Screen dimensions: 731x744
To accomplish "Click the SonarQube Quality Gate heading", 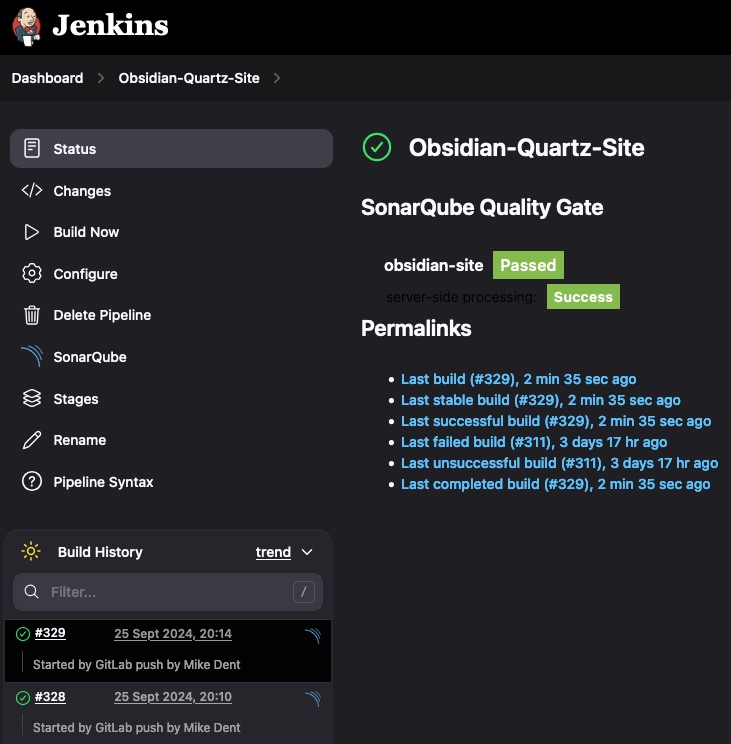I will [x=482, y=207].
